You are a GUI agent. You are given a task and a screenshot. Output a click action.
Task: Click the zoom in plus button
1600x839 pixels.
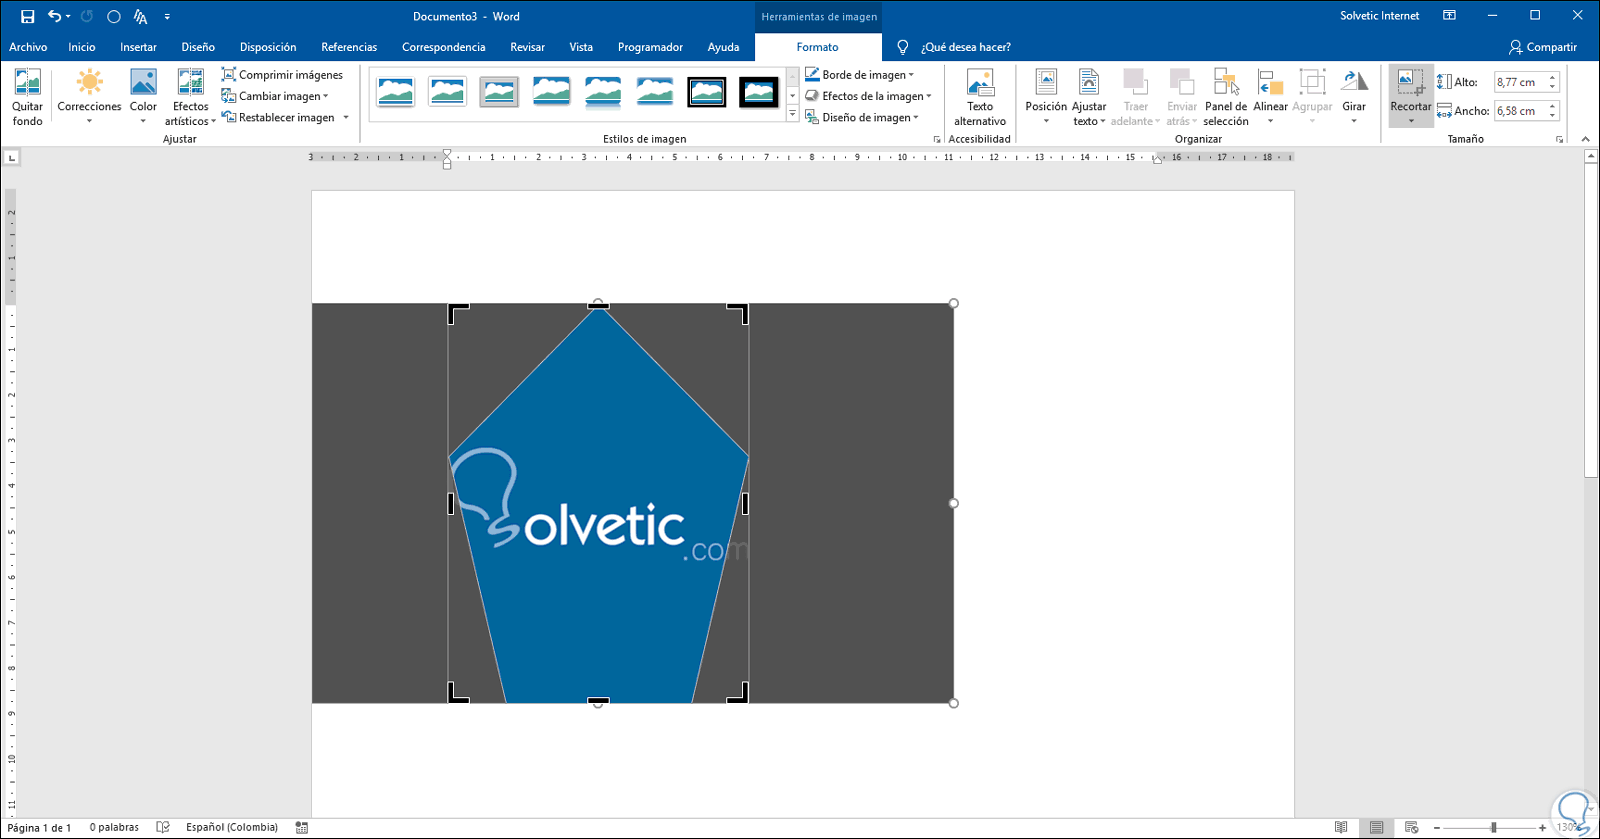pyautogui.click(x=1543, y=827)
